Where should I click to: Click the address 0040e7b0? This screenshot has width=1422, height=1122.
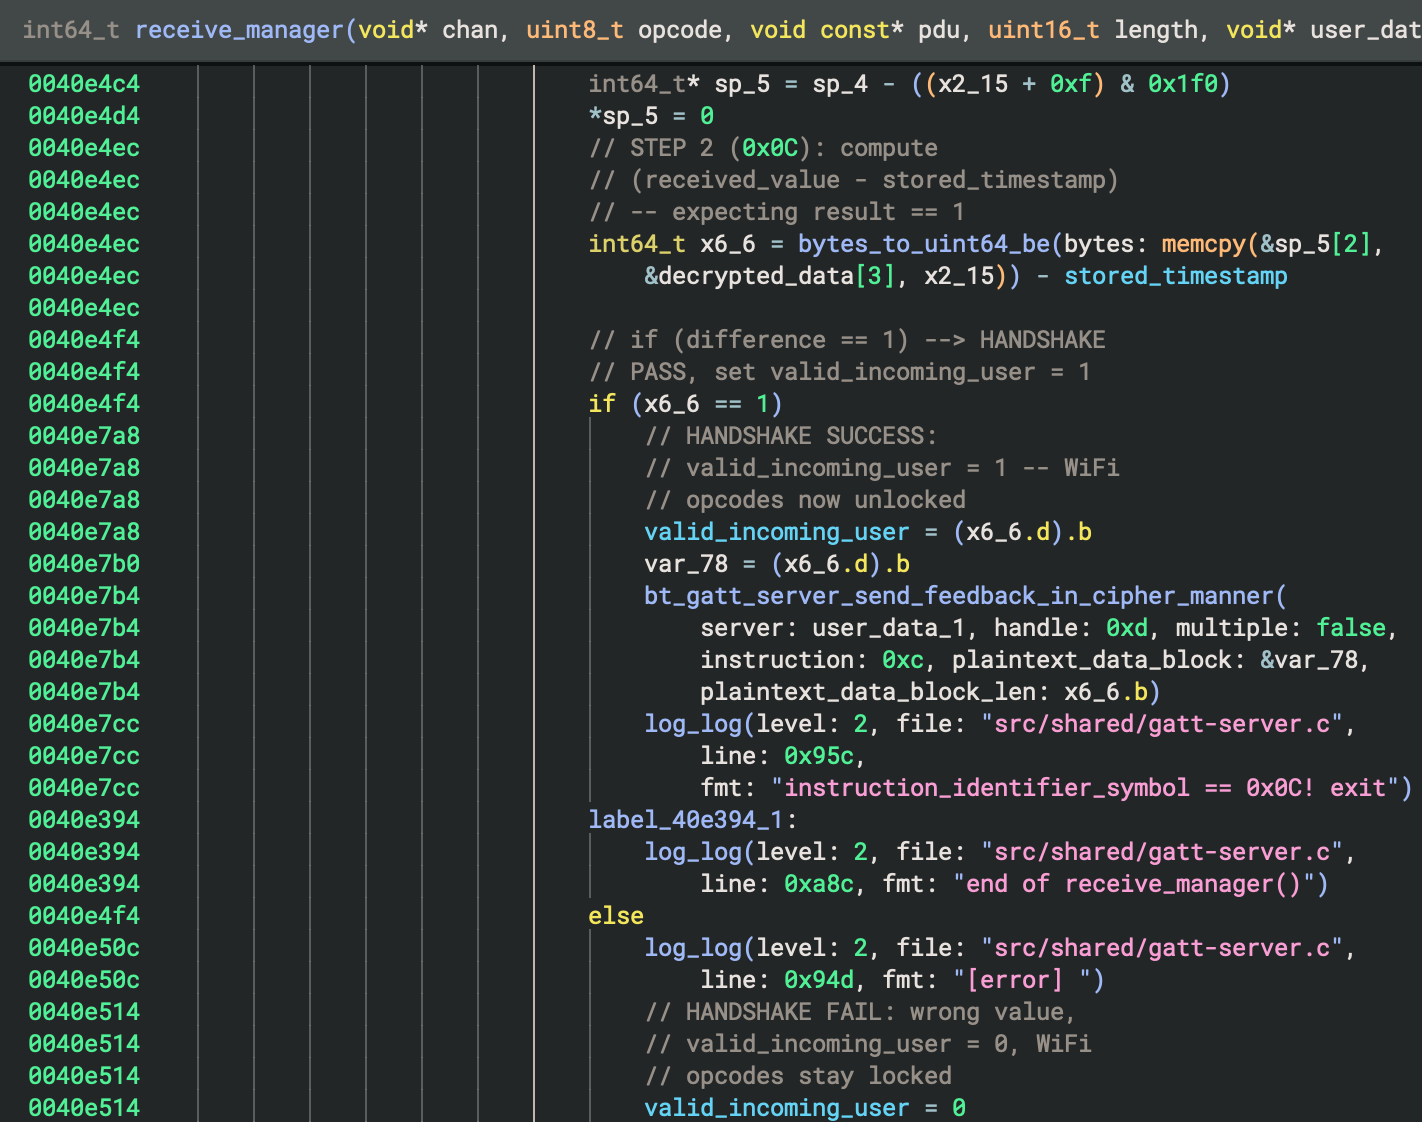tap(84, 564)
